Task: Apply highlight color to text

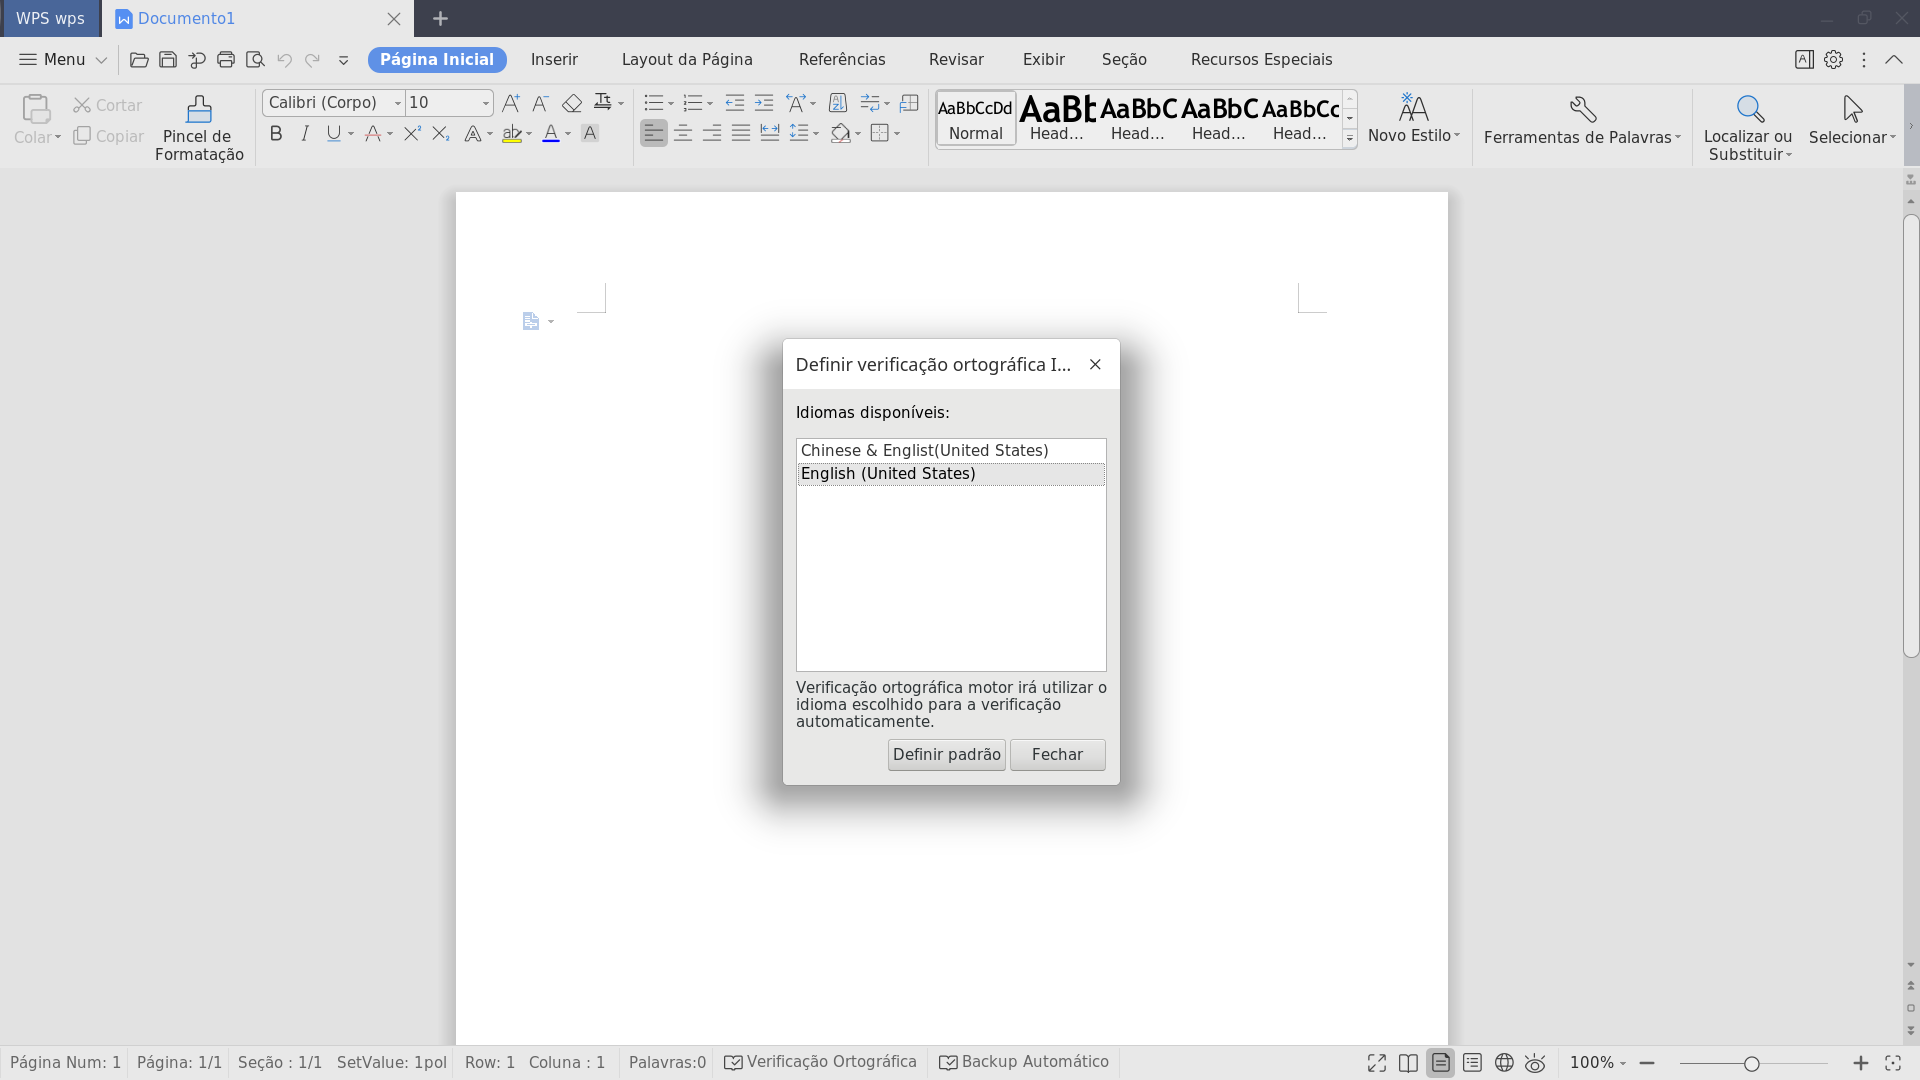Action: coord(512,133)
